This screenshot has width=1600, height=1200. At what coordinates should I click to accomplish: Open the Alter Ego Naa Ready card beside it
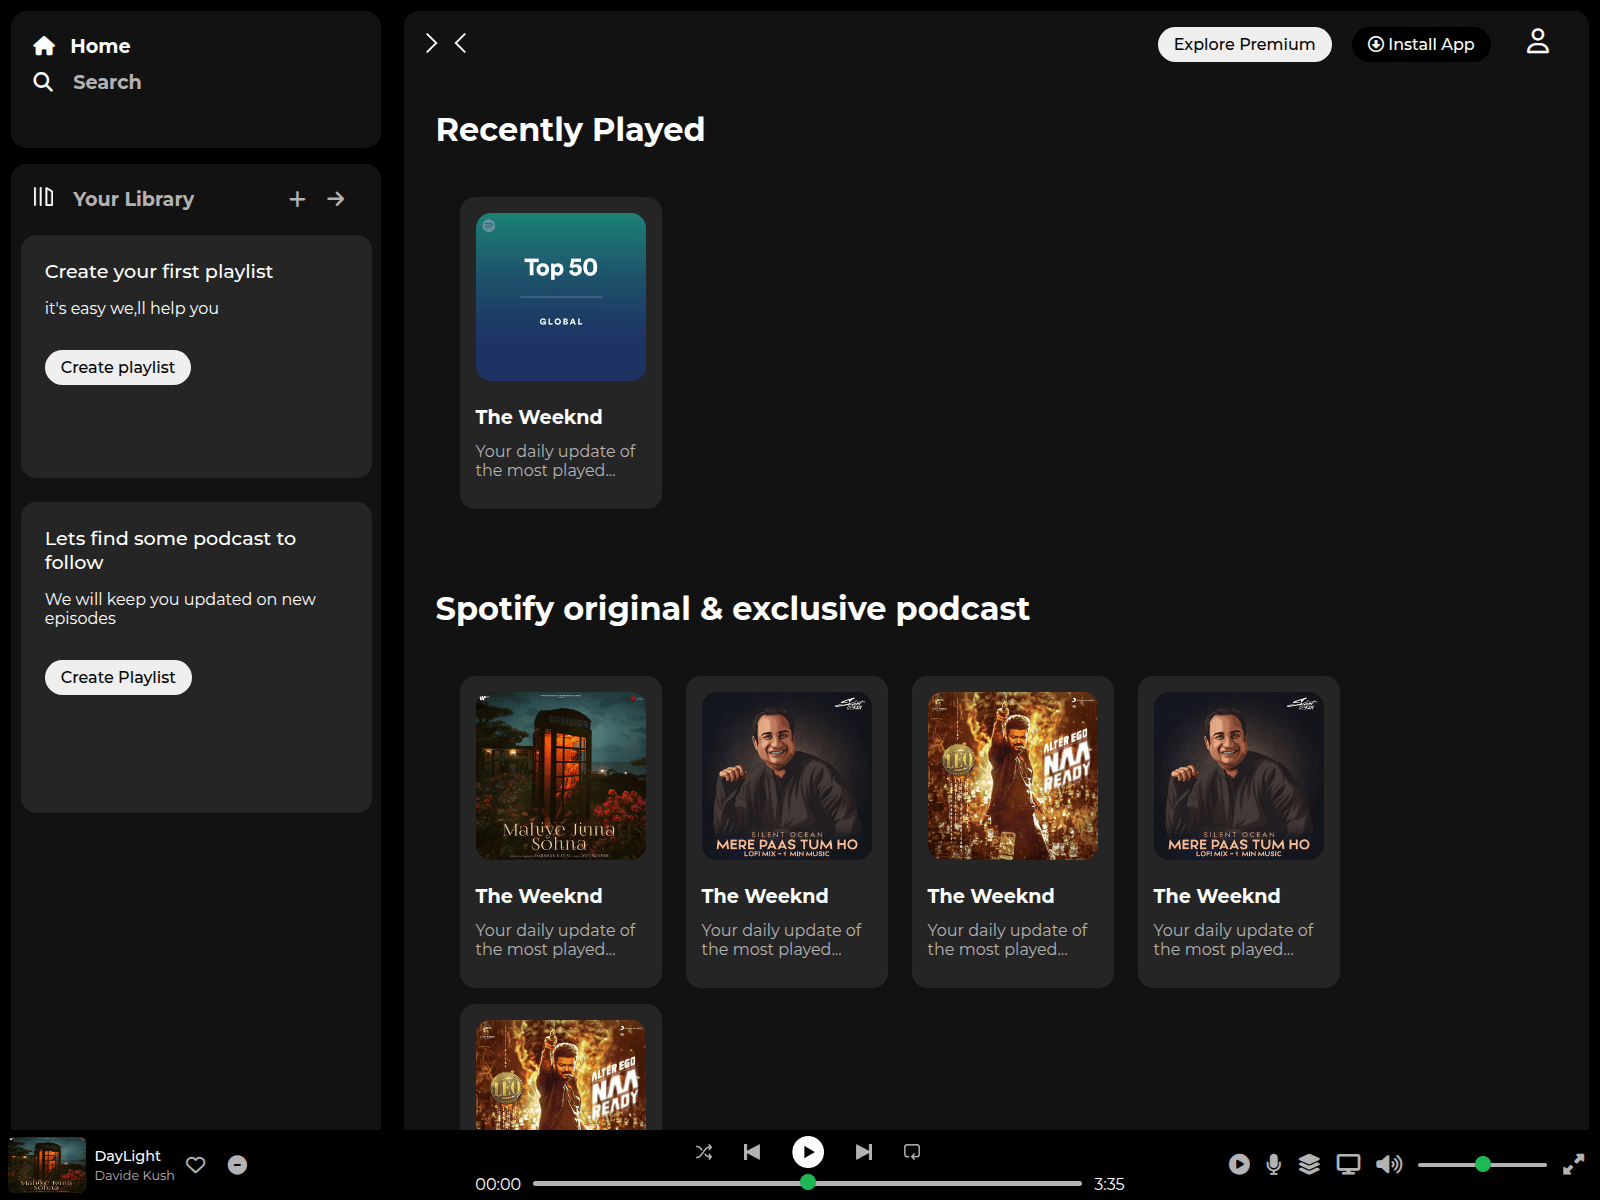[x=1013, y=832]
